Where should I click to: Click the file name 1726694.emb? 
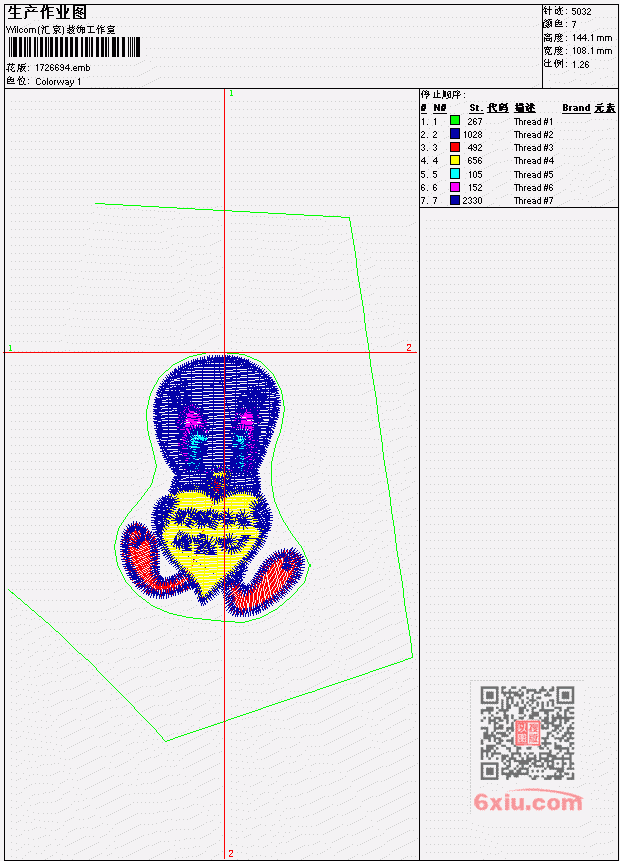pos(63,68)
